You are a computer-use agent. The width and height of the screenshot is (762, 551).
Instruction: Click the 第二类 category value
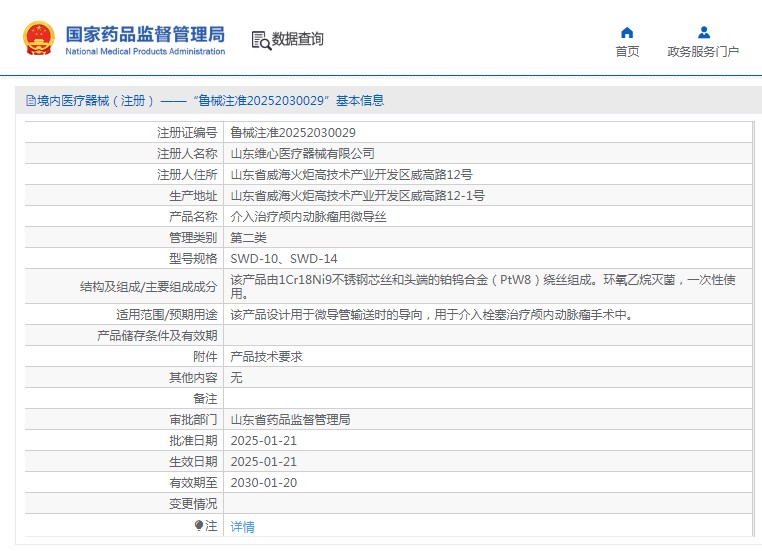point(248,238)
